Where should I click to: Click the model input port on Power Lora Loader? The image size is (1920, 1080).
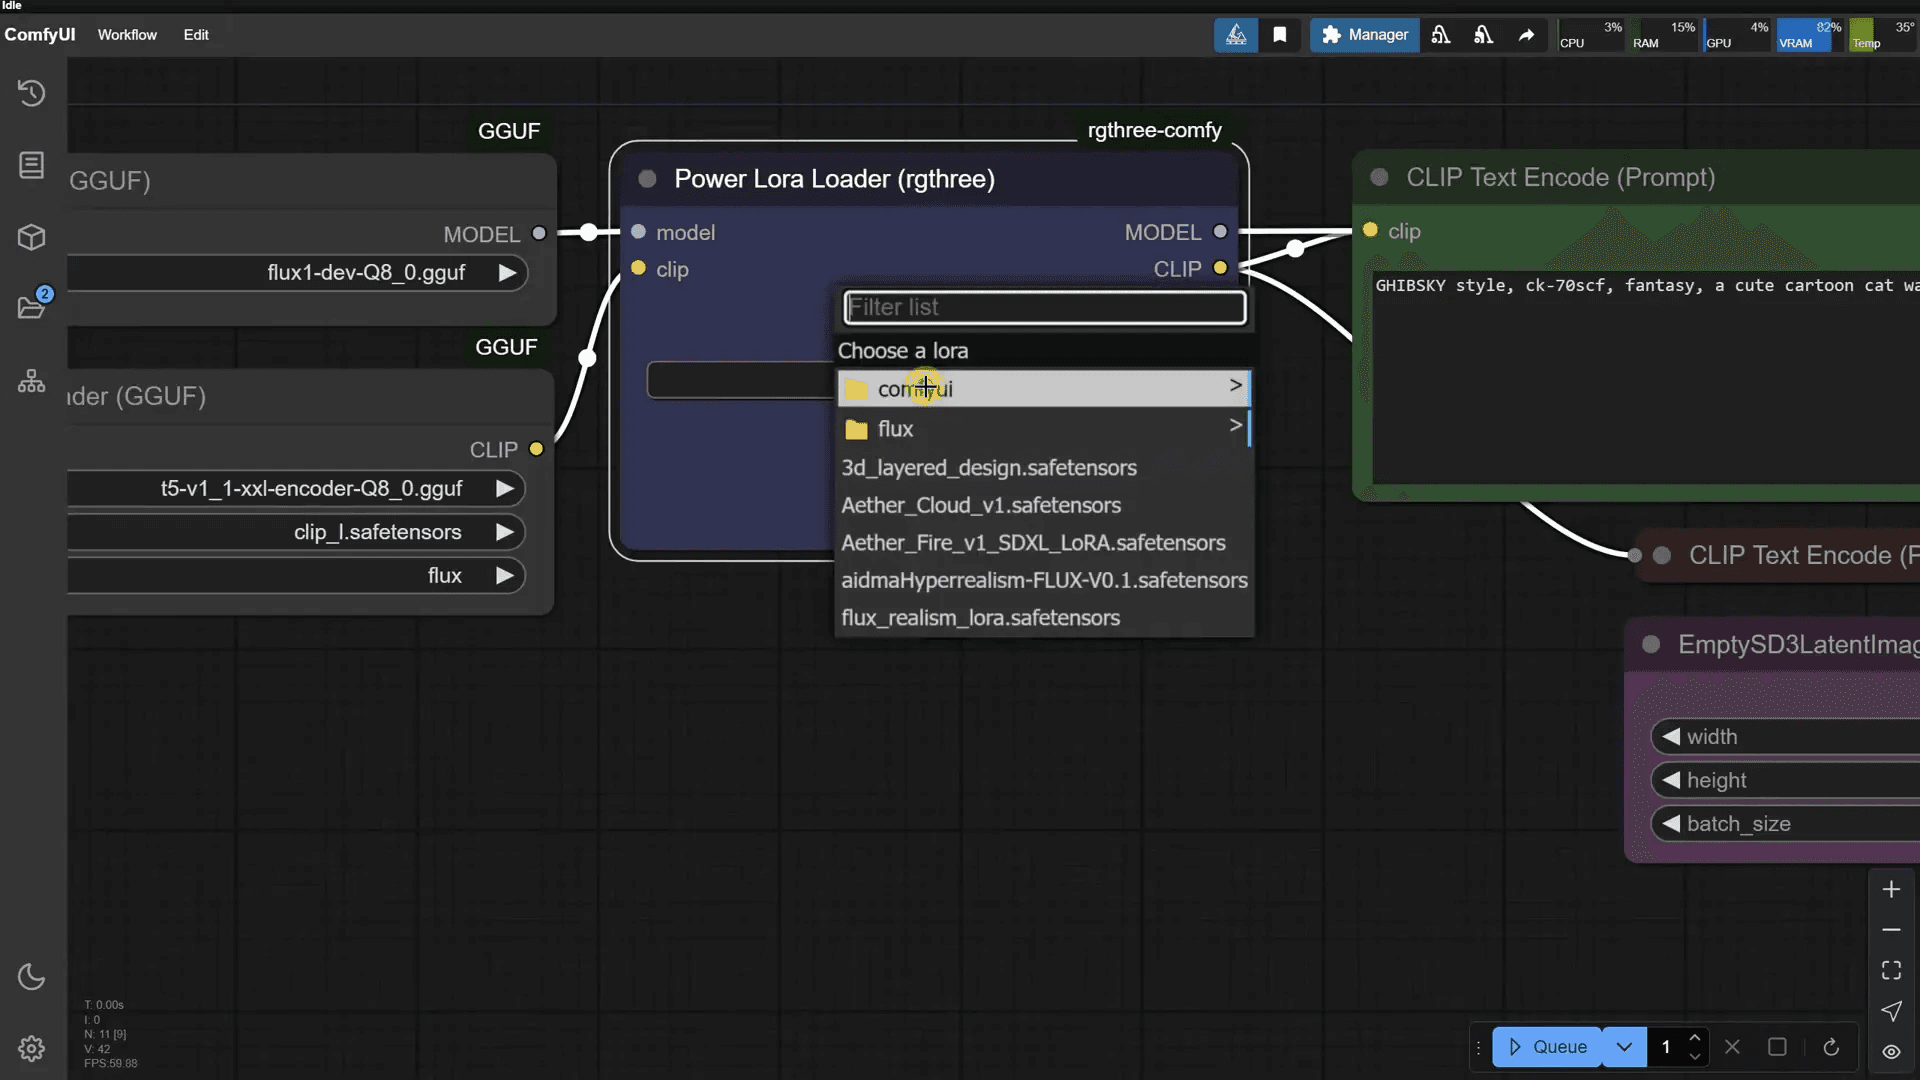click(638, 232)
